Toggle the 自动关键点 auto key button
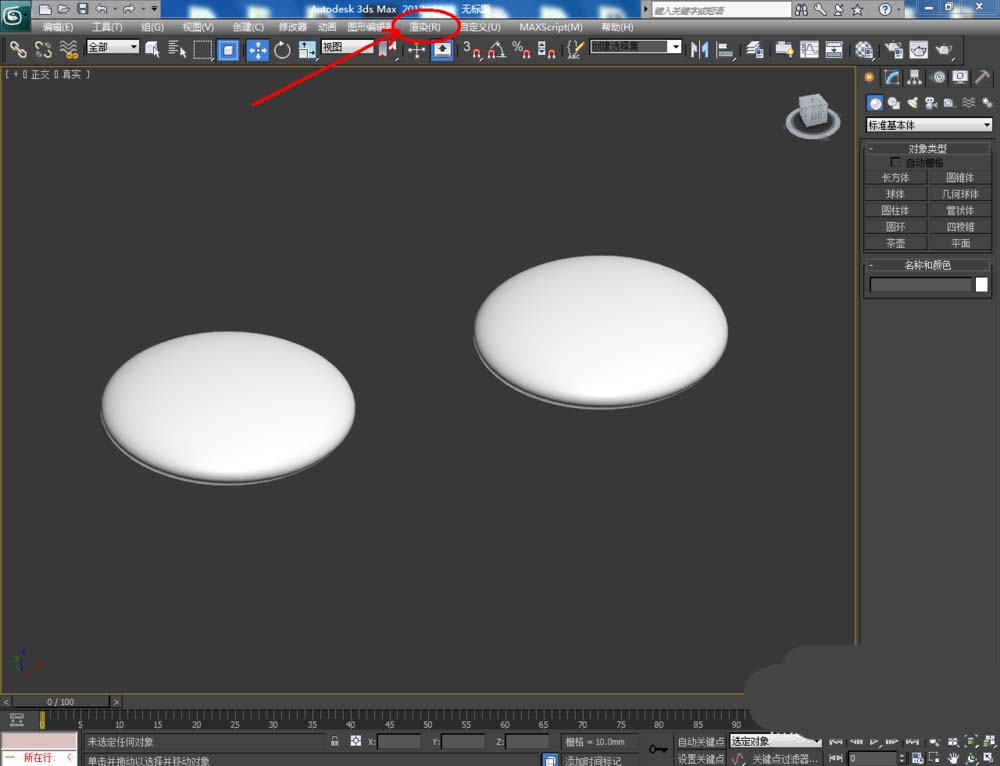 (700, 742)
